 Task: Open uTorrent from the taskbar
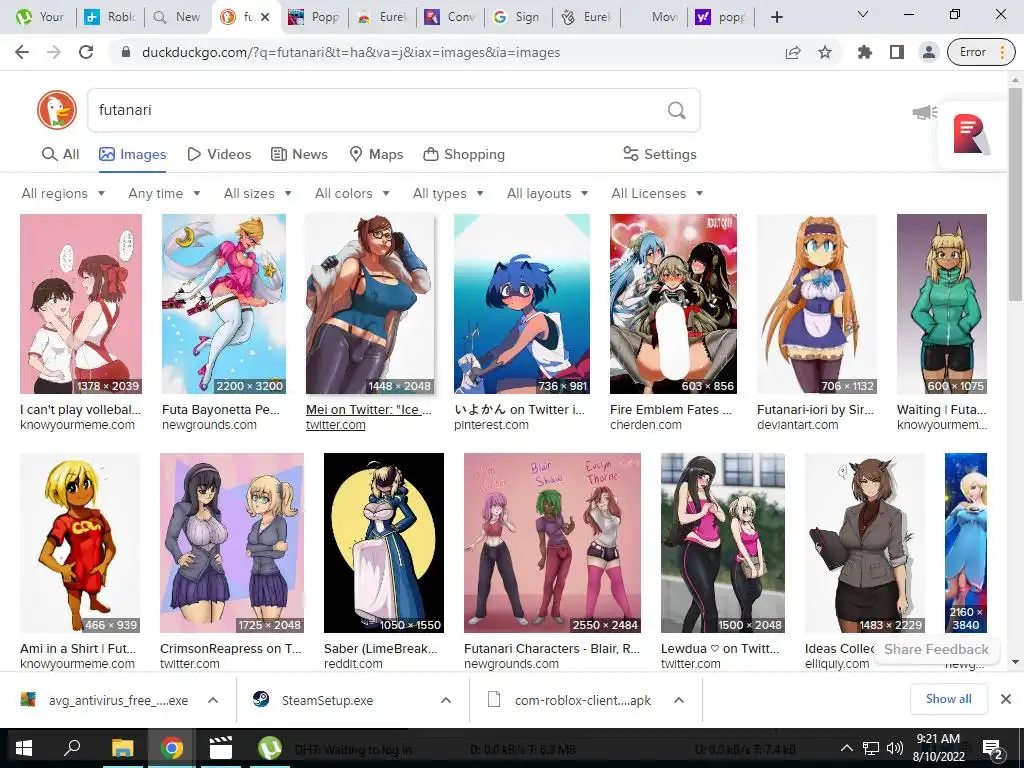tap(270, 748)
